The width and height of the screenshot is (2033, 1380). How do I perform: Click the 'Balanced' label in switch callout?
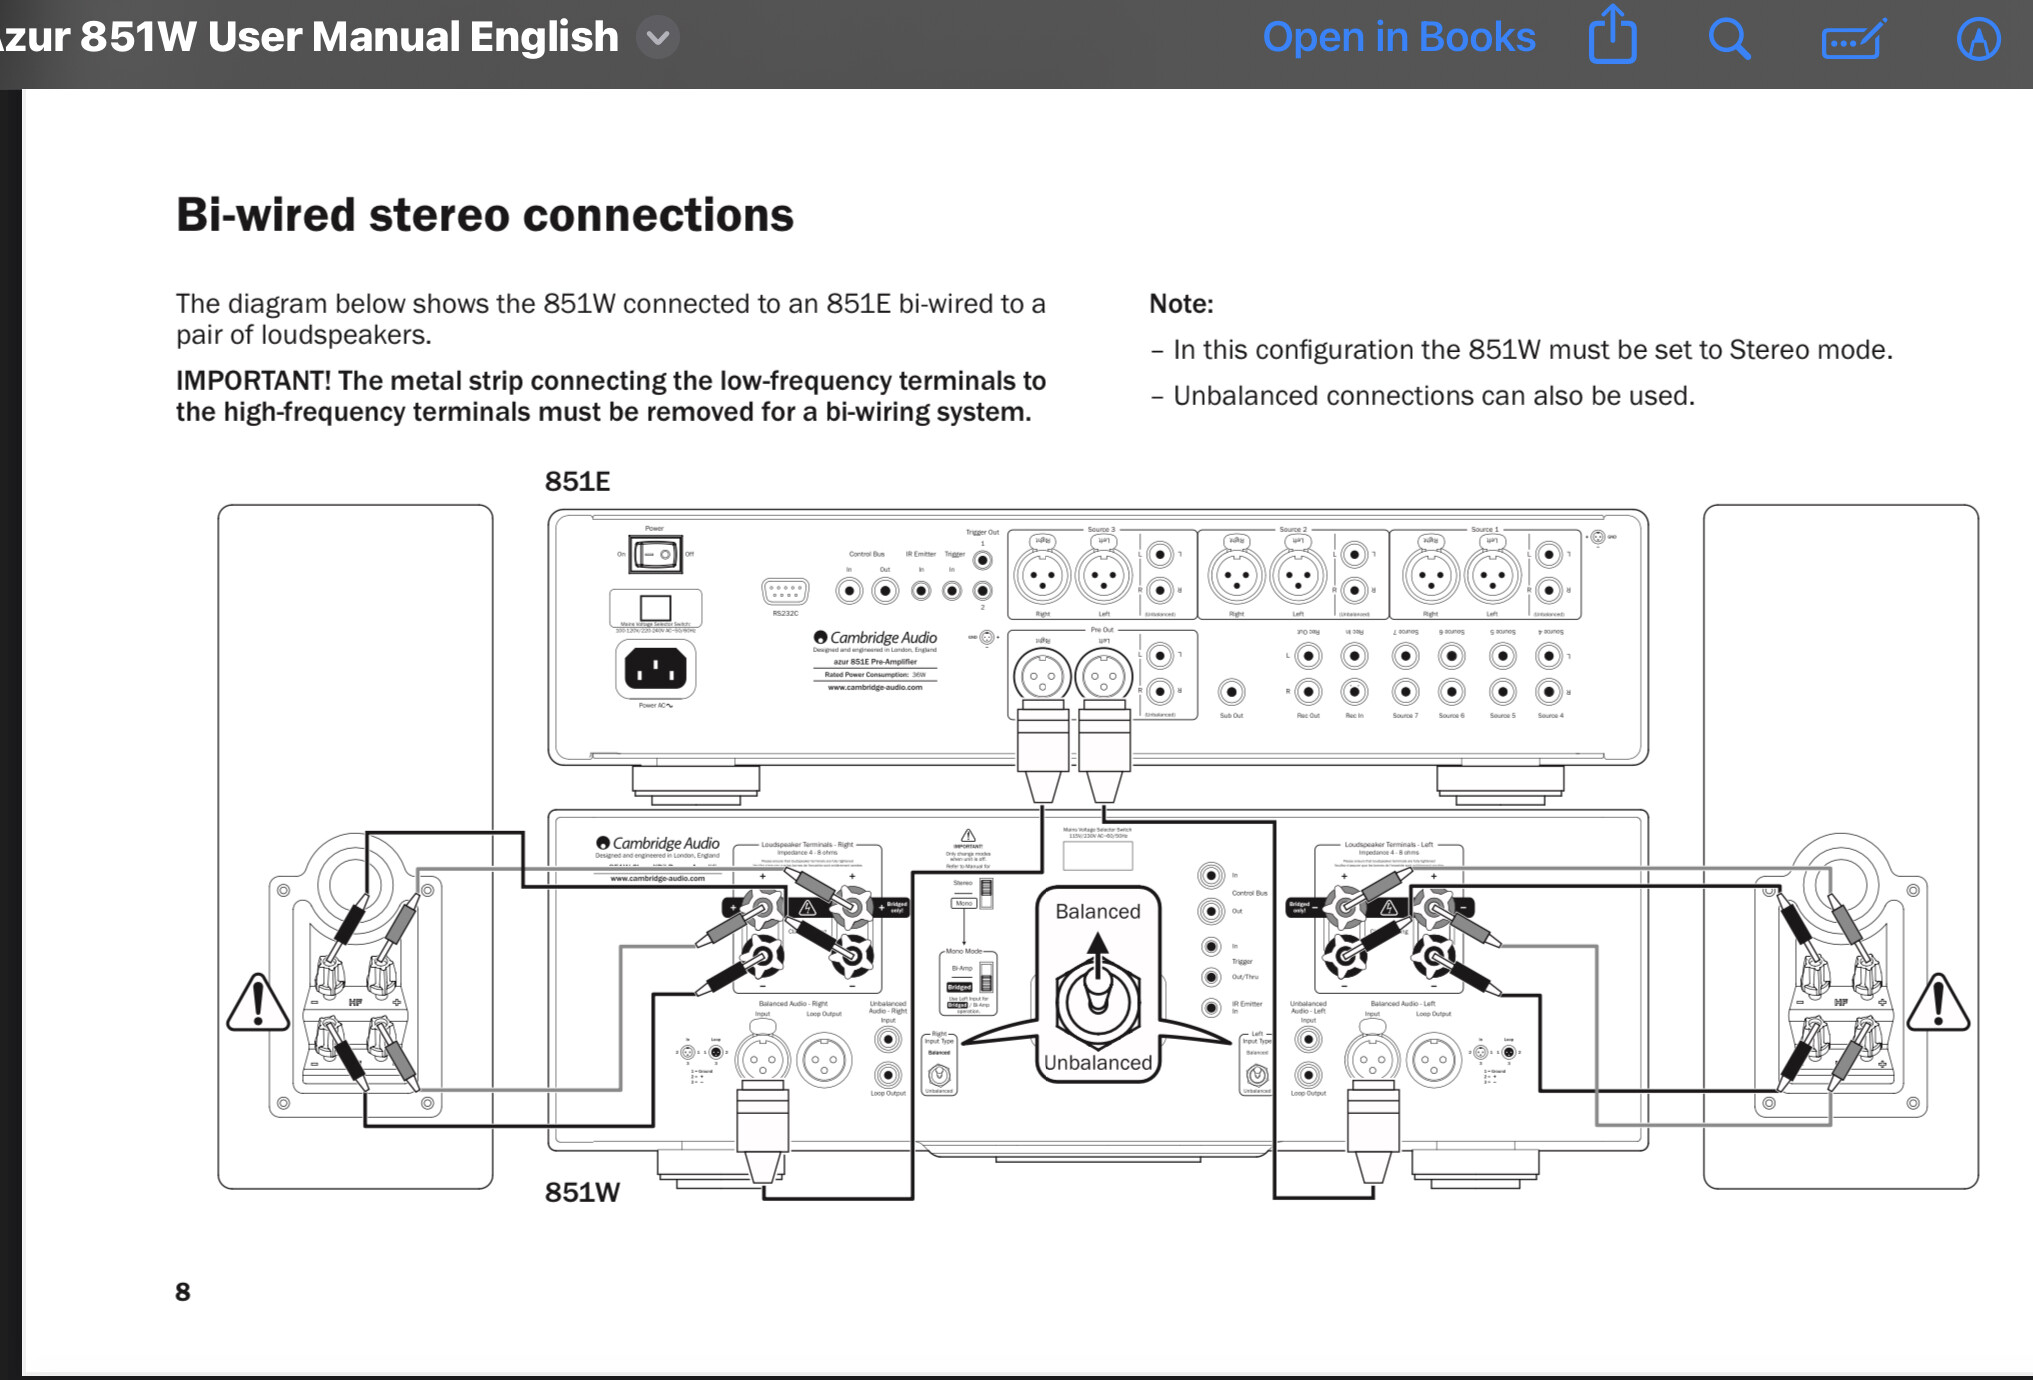point(1097,911)
